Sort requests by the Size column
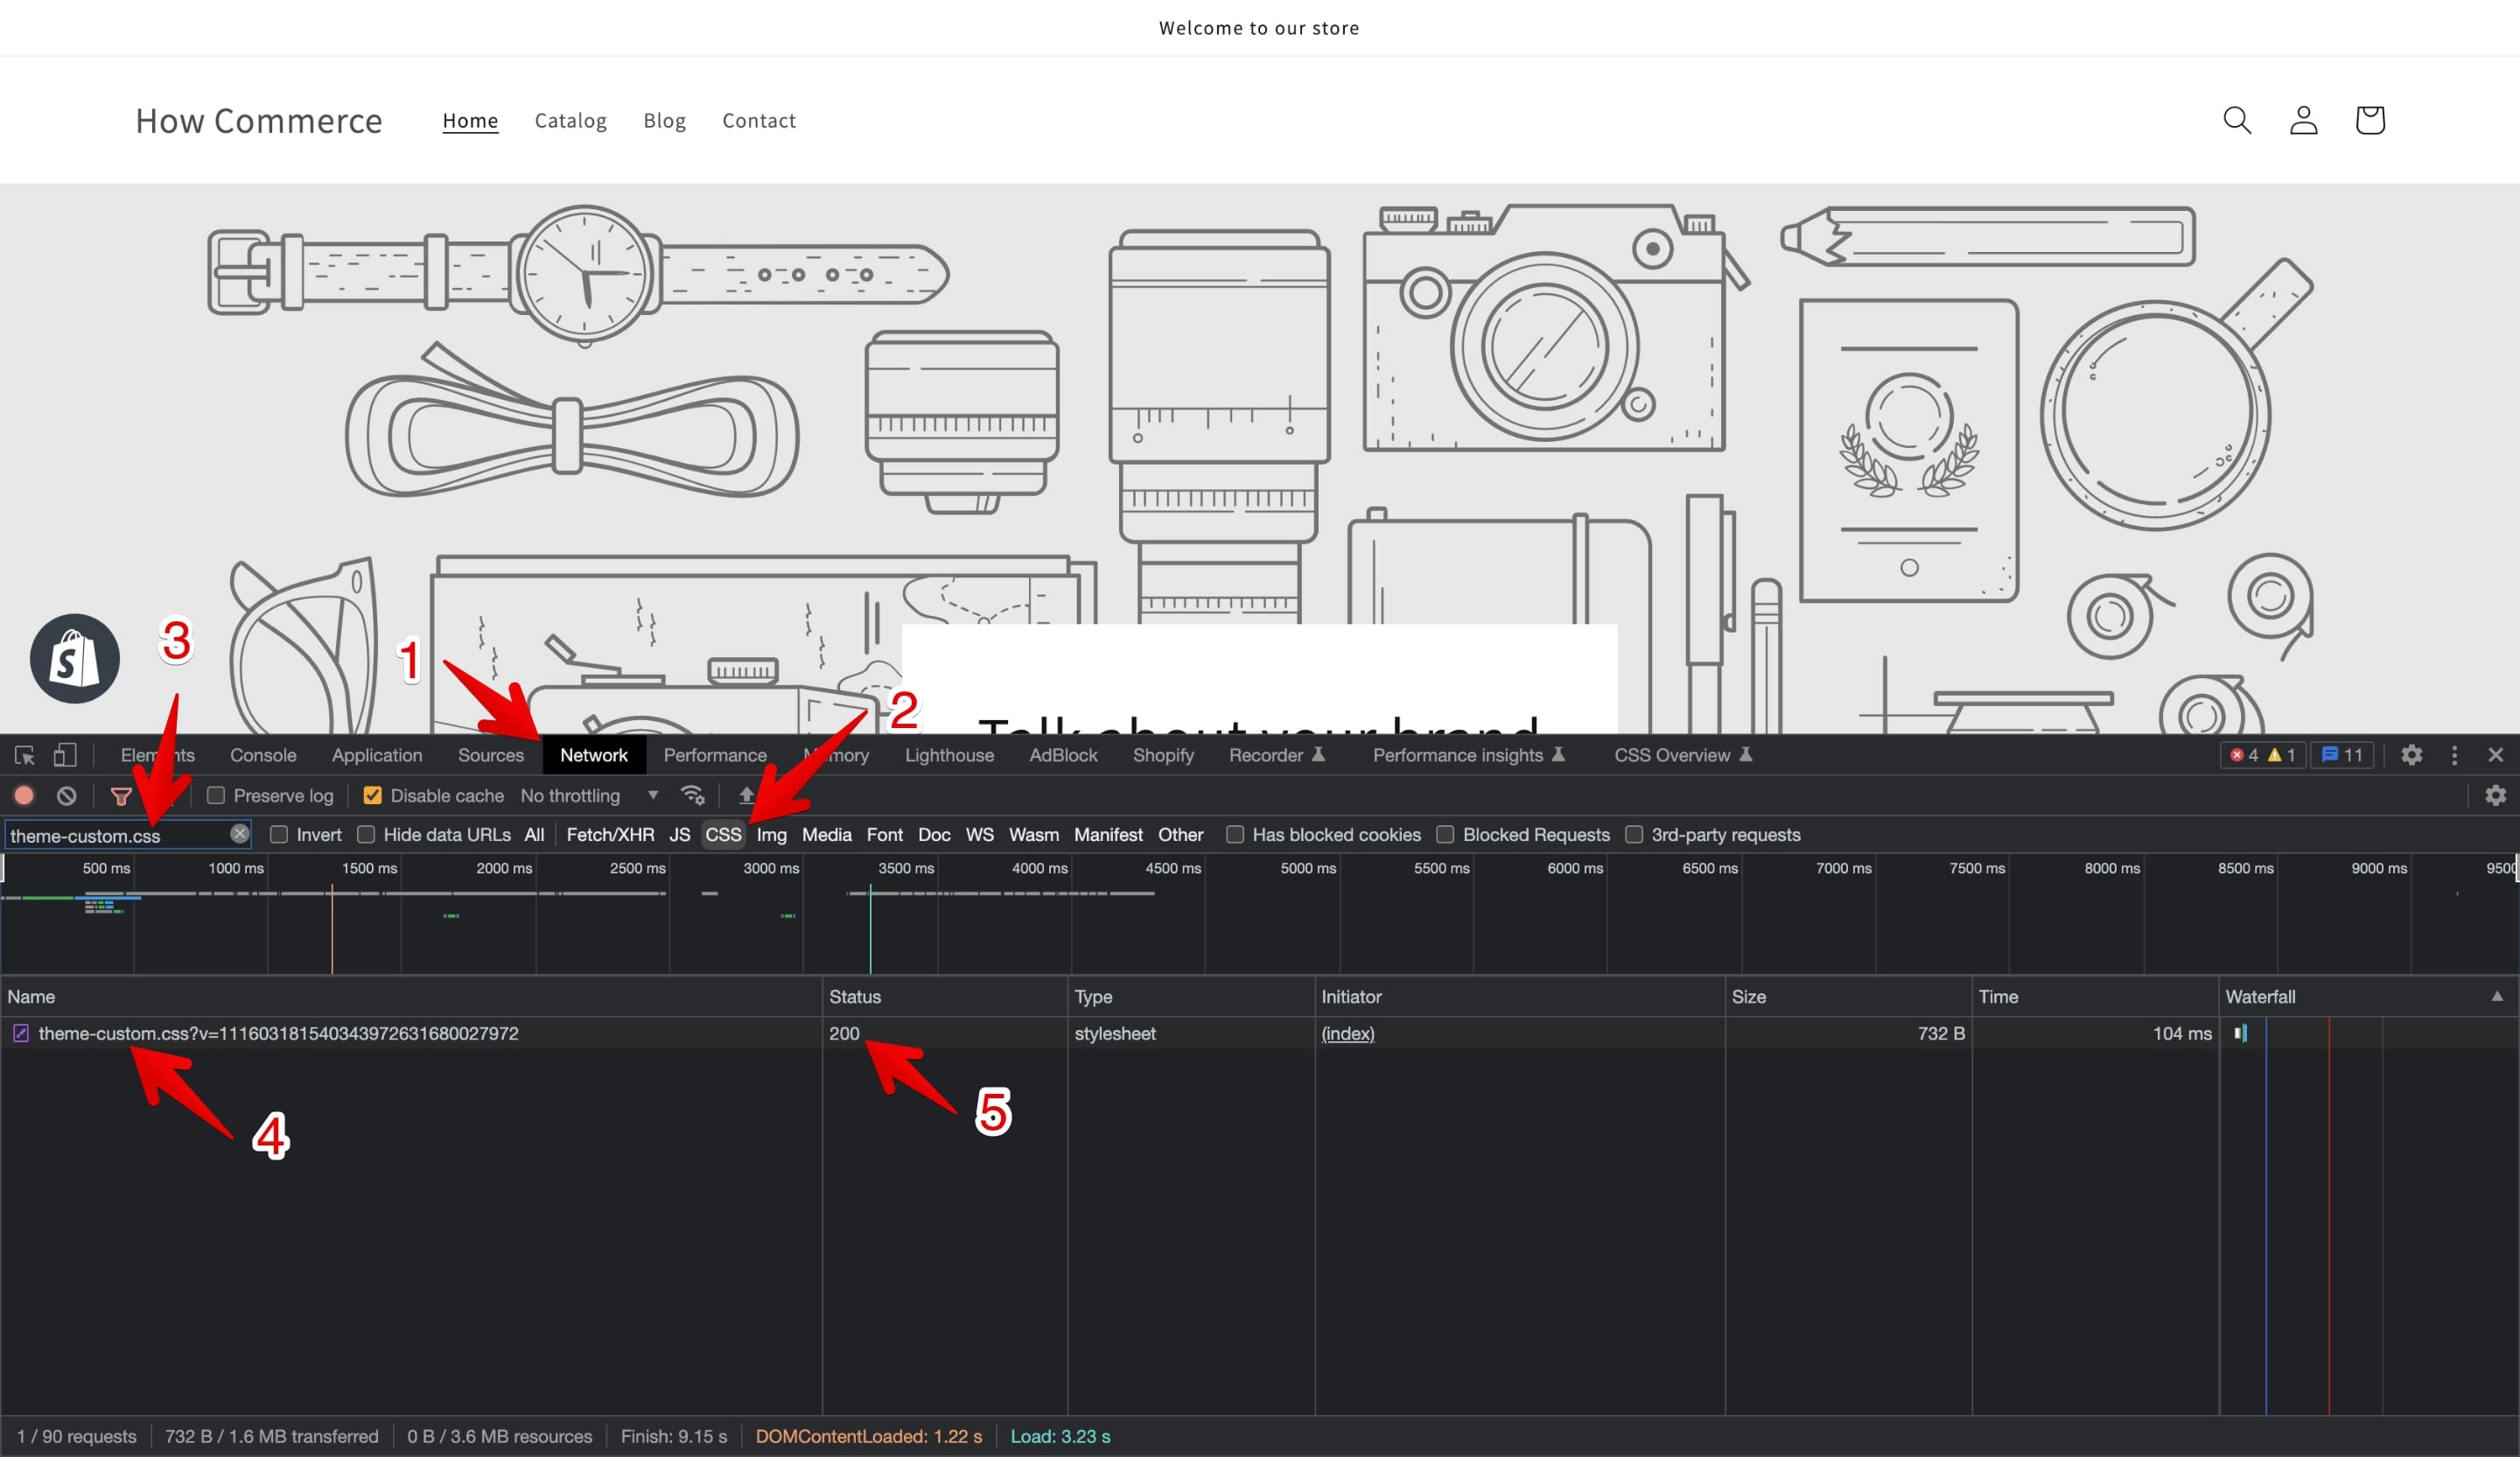The width and height of the screenshot is (2520, 1457). [1847, 996]
